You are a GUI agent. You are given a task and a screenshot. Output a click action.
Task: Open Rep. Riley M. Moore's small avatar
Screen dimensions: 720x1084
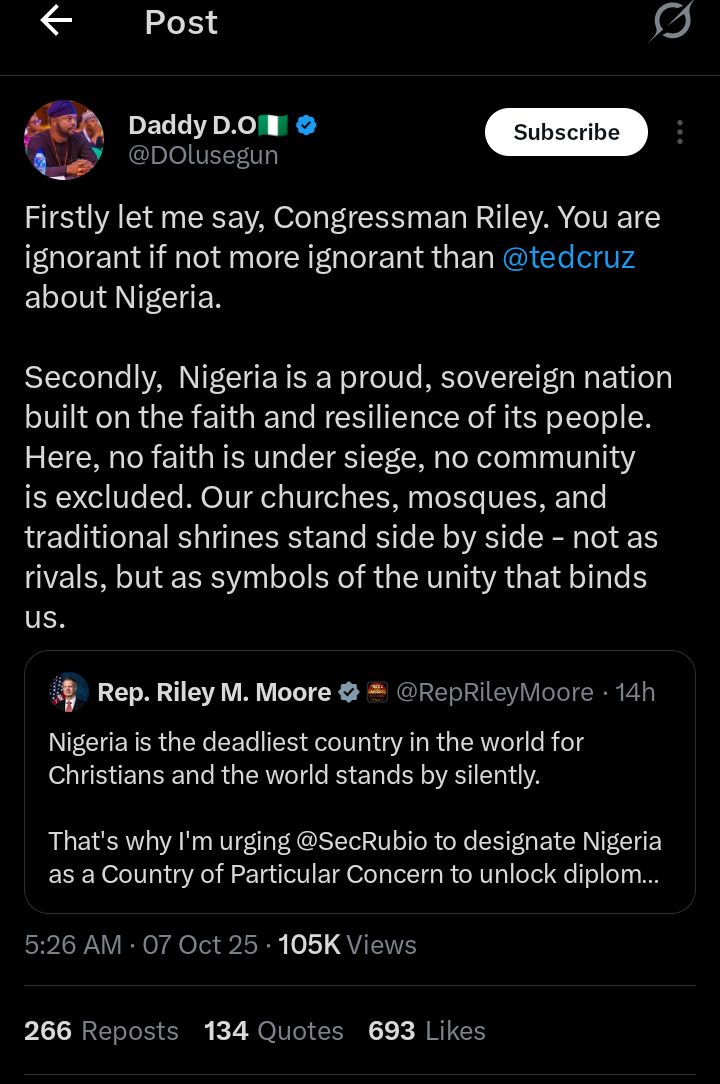[69, 692]
